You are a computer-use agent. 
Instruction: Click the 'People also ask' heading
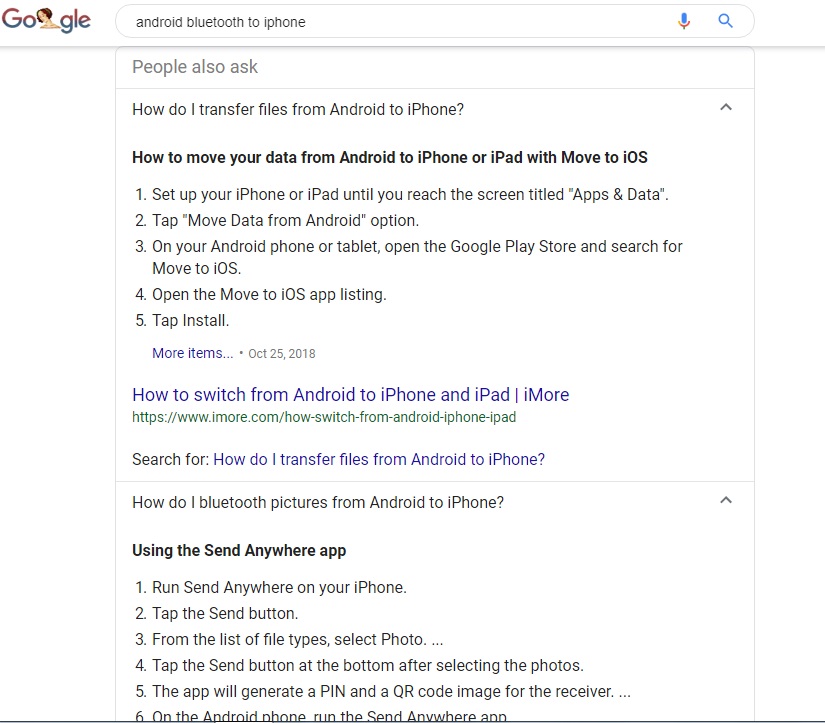tap(195, 67)
